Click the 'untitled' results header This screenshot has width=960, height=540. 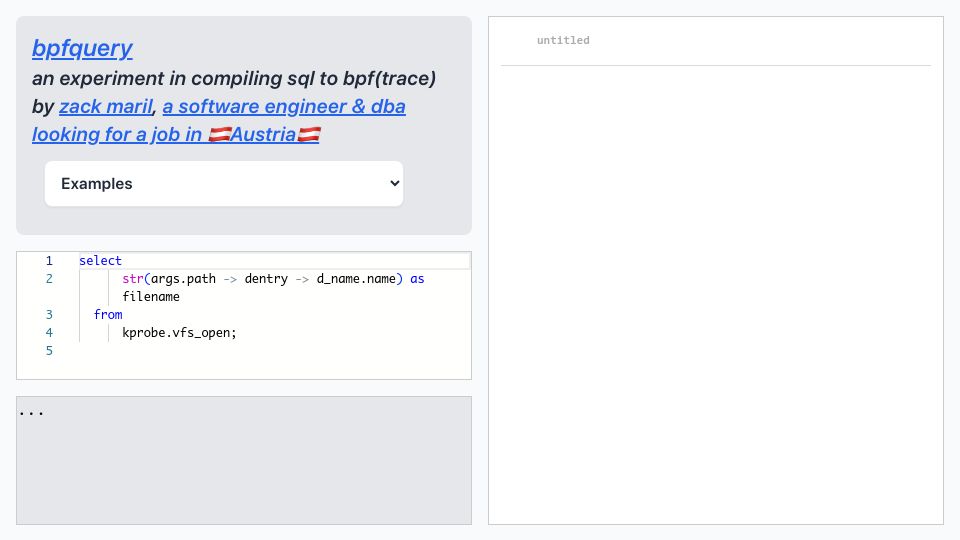point(563,40)
